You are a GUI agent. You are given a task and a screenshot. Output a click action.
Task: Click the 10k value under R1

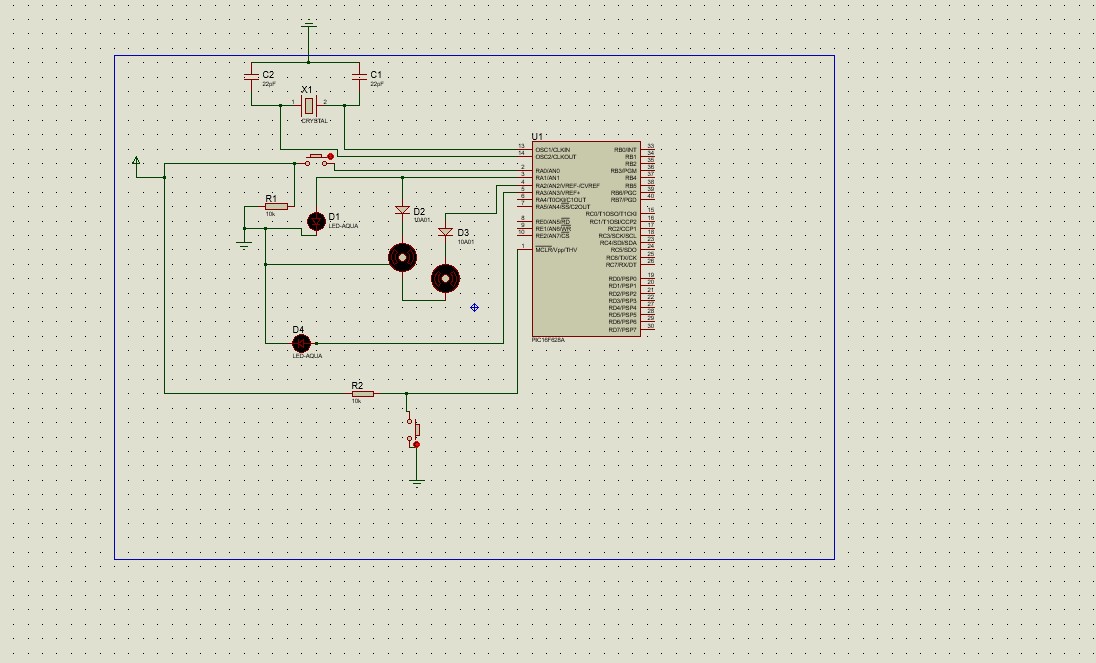[270, 214]
